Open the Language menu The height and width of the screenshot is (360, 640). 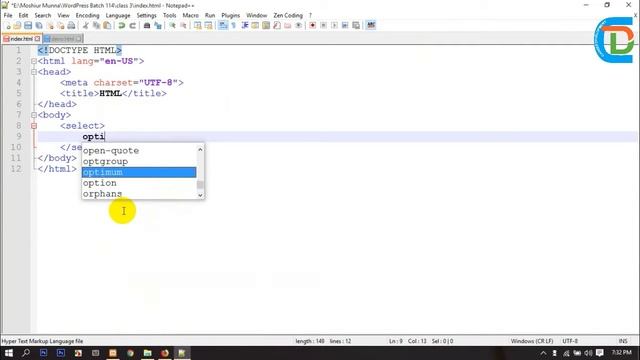click(x=118, y=15)
